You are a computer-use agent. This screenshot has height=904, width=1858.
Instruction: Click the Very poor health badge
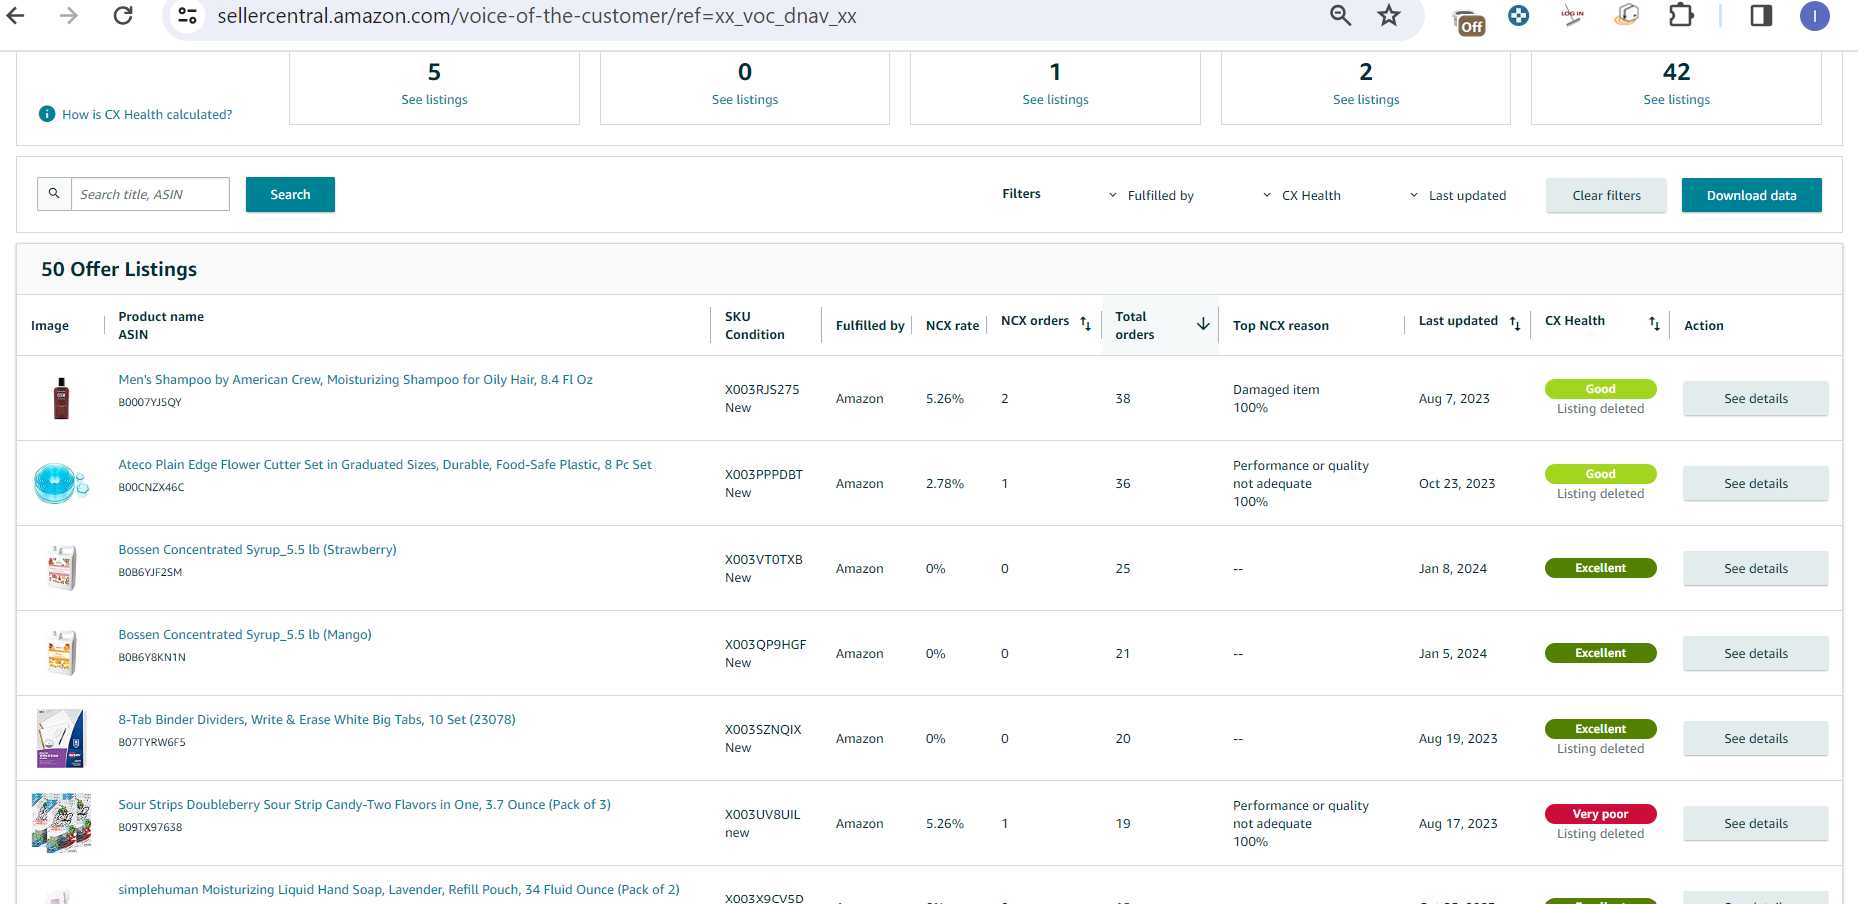(x=1600, y=814)
